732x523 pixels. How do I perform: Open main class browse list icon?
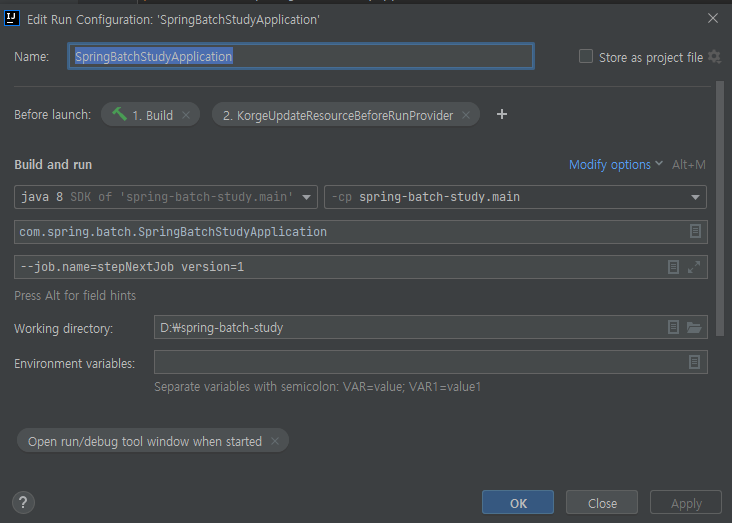pyautogui.click(x=695, y=231)
